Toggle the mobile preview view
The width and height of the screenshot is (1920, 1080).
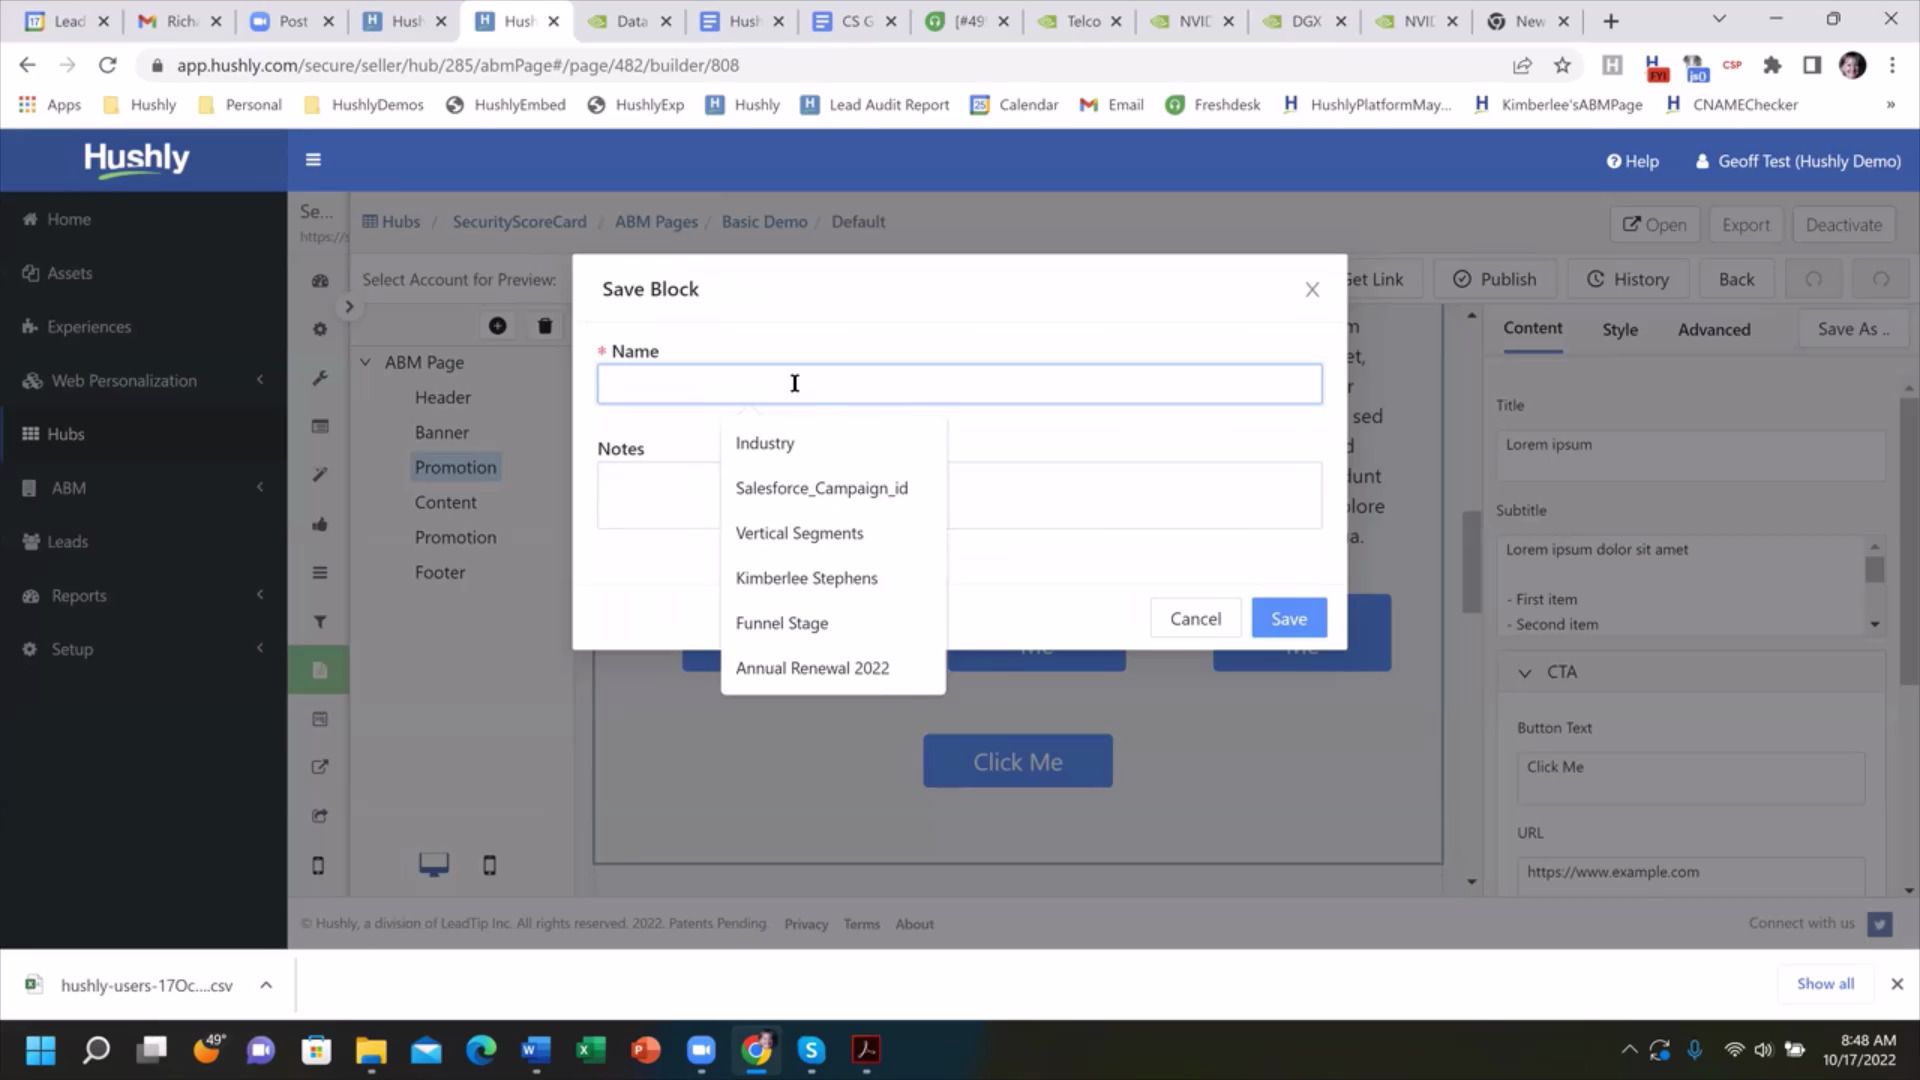click(x=489, y=864)
